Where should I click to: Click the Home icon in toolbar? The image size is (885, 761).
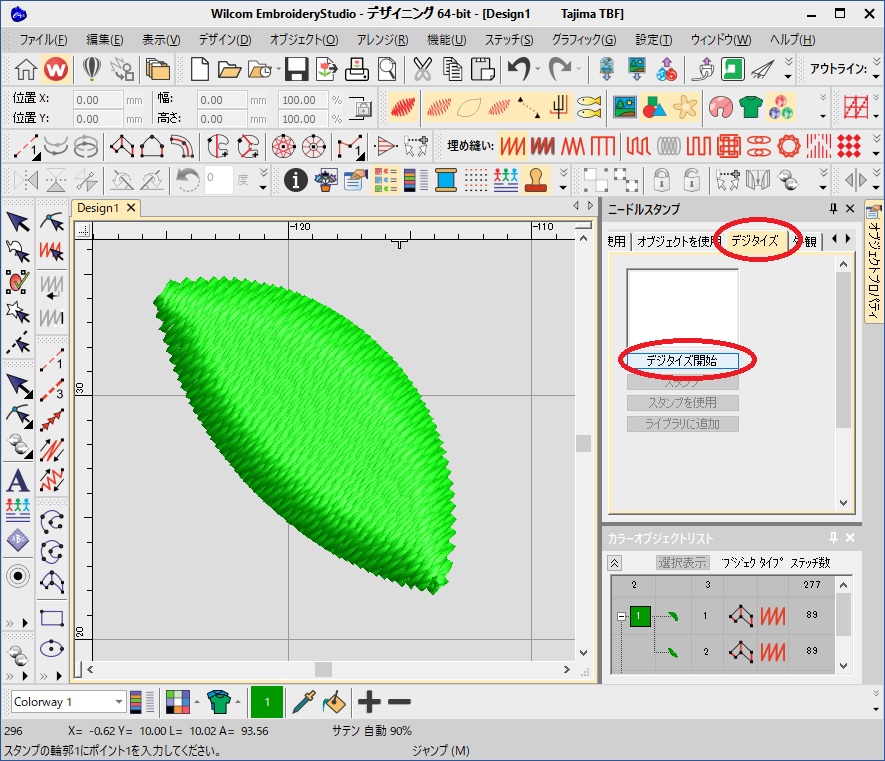point(26,69)
